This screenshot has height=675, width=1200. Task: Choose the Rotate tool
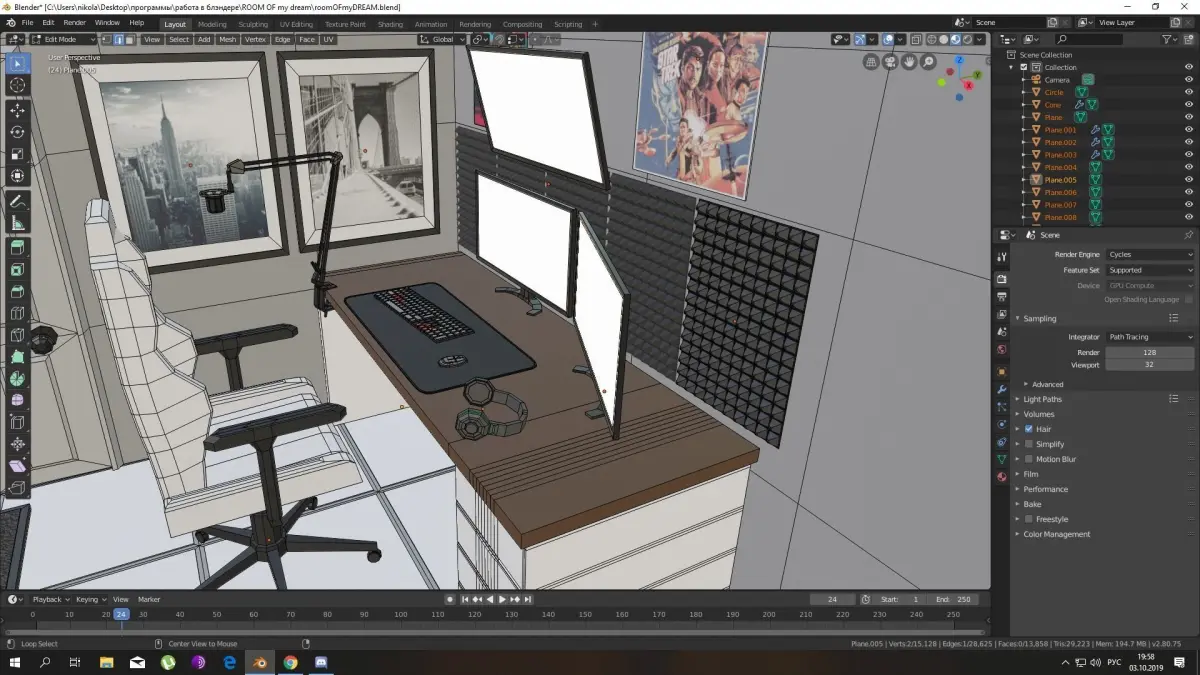point(17,133)
